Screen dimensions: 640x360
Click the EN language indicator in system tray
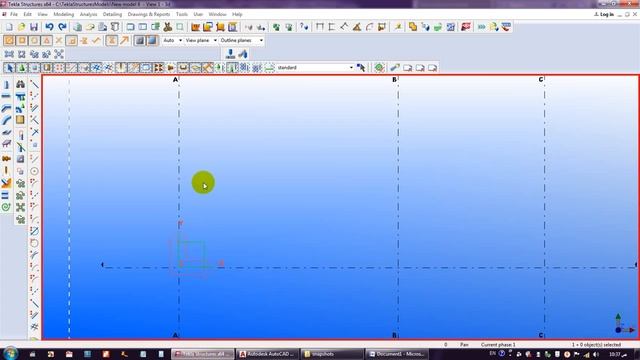click(493, 353)
